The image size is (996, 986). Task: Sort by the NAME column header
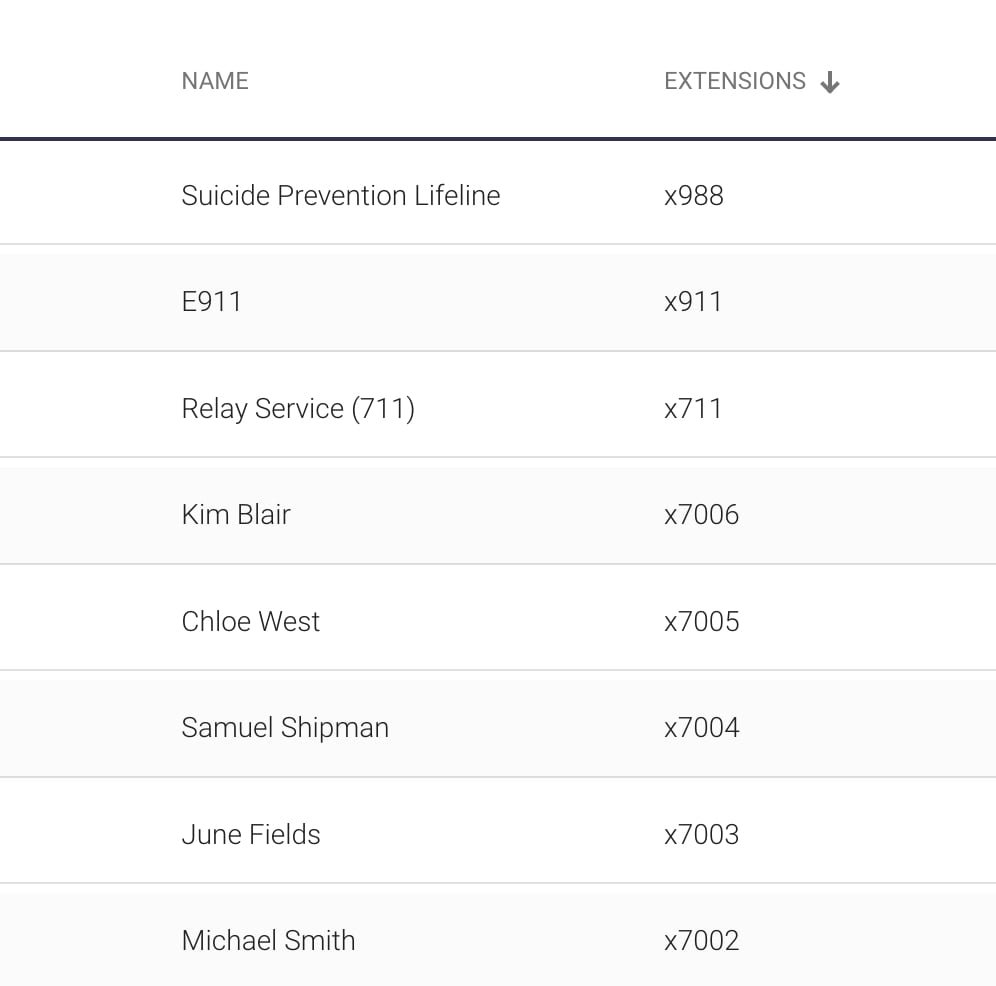pyautogui.click(x=215, y=81)
